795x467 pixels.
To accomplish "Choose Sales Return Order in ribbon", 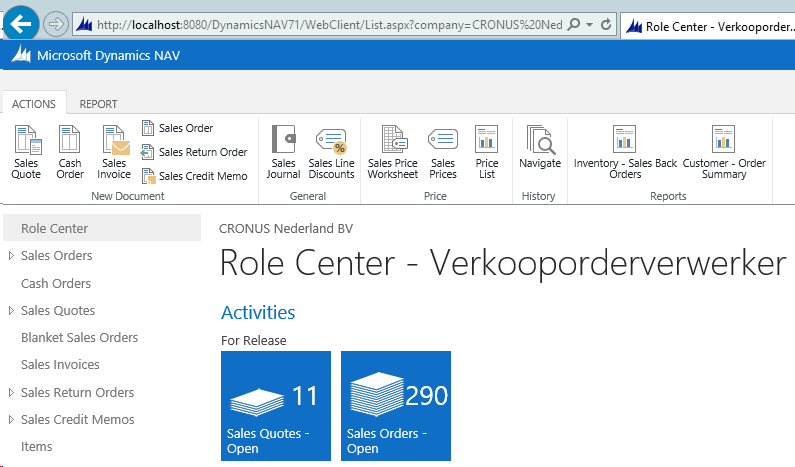I will (x=194, y=152).
